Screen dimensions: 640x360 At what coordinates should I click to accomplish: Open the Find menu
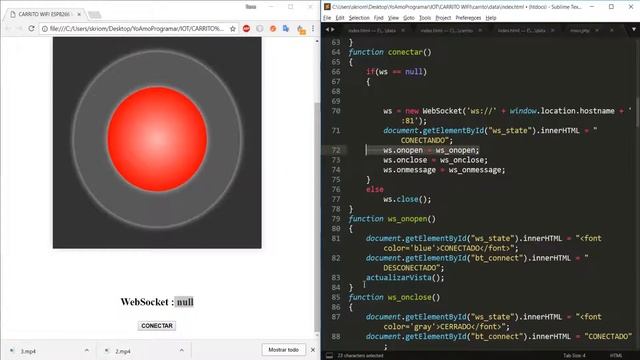point(378,18)
